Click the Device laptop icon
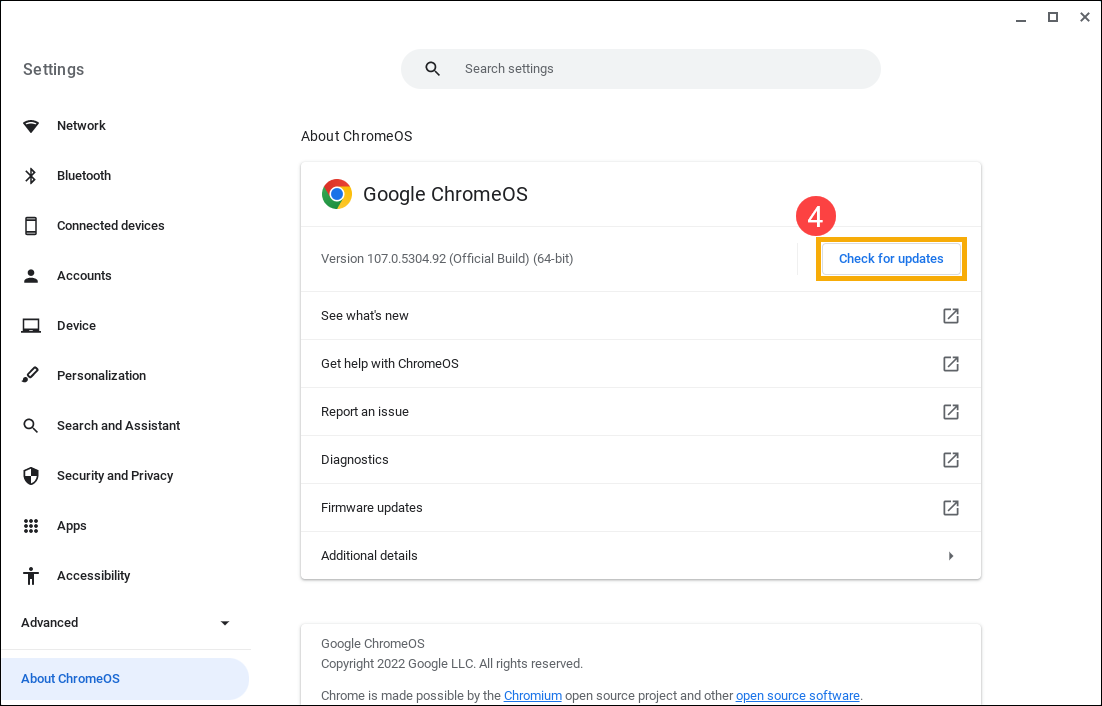The width and height of the screenshot is (1102, 706). [x=31, y=326]
